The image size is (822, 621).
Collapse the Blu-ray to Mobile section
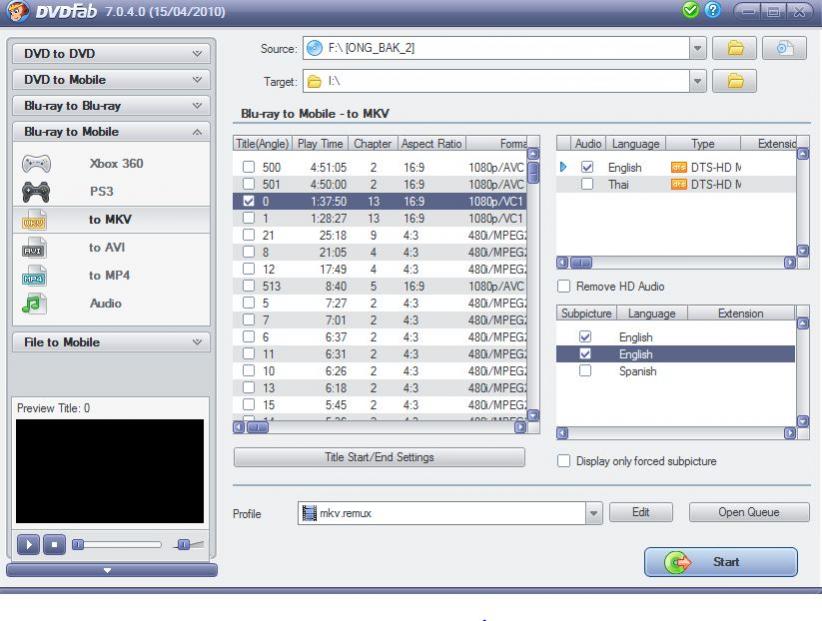(112, 132)
